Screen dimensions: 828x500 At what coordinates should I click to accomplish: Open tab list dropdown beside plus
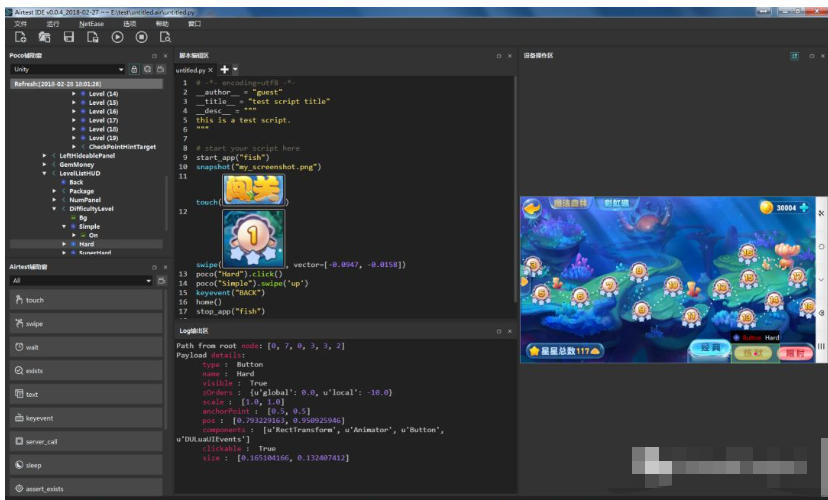235,69
